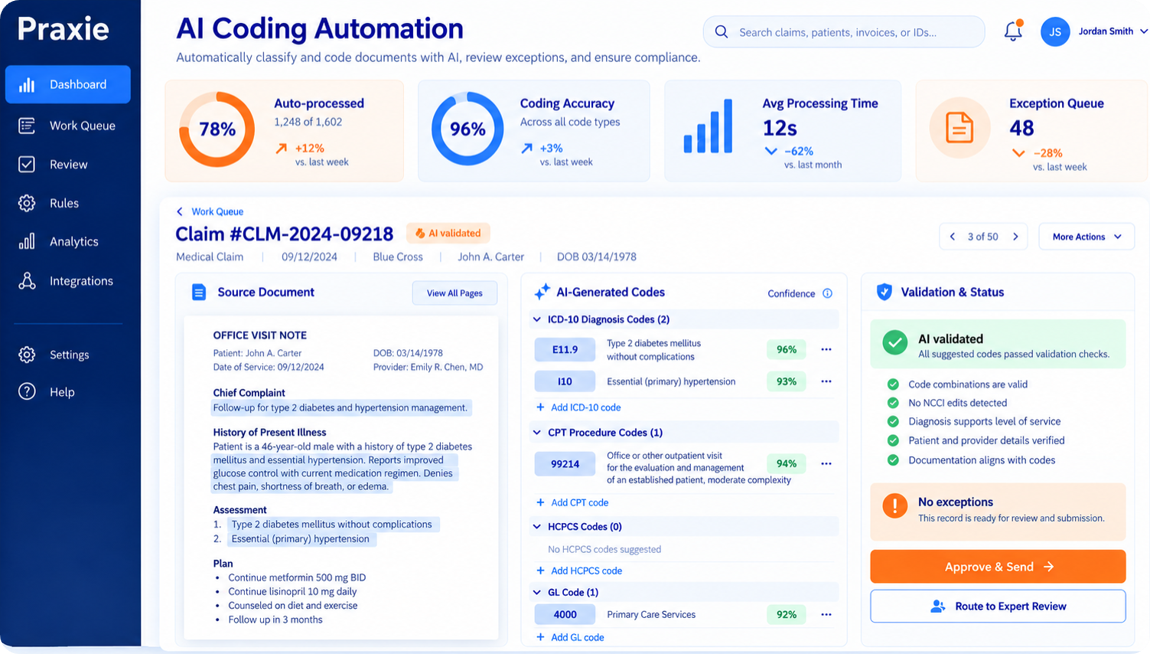Screen dimensions: 1150x654
Task: Collapse the CPT Procedure Codes section
Action: click(x=537, y=433)
